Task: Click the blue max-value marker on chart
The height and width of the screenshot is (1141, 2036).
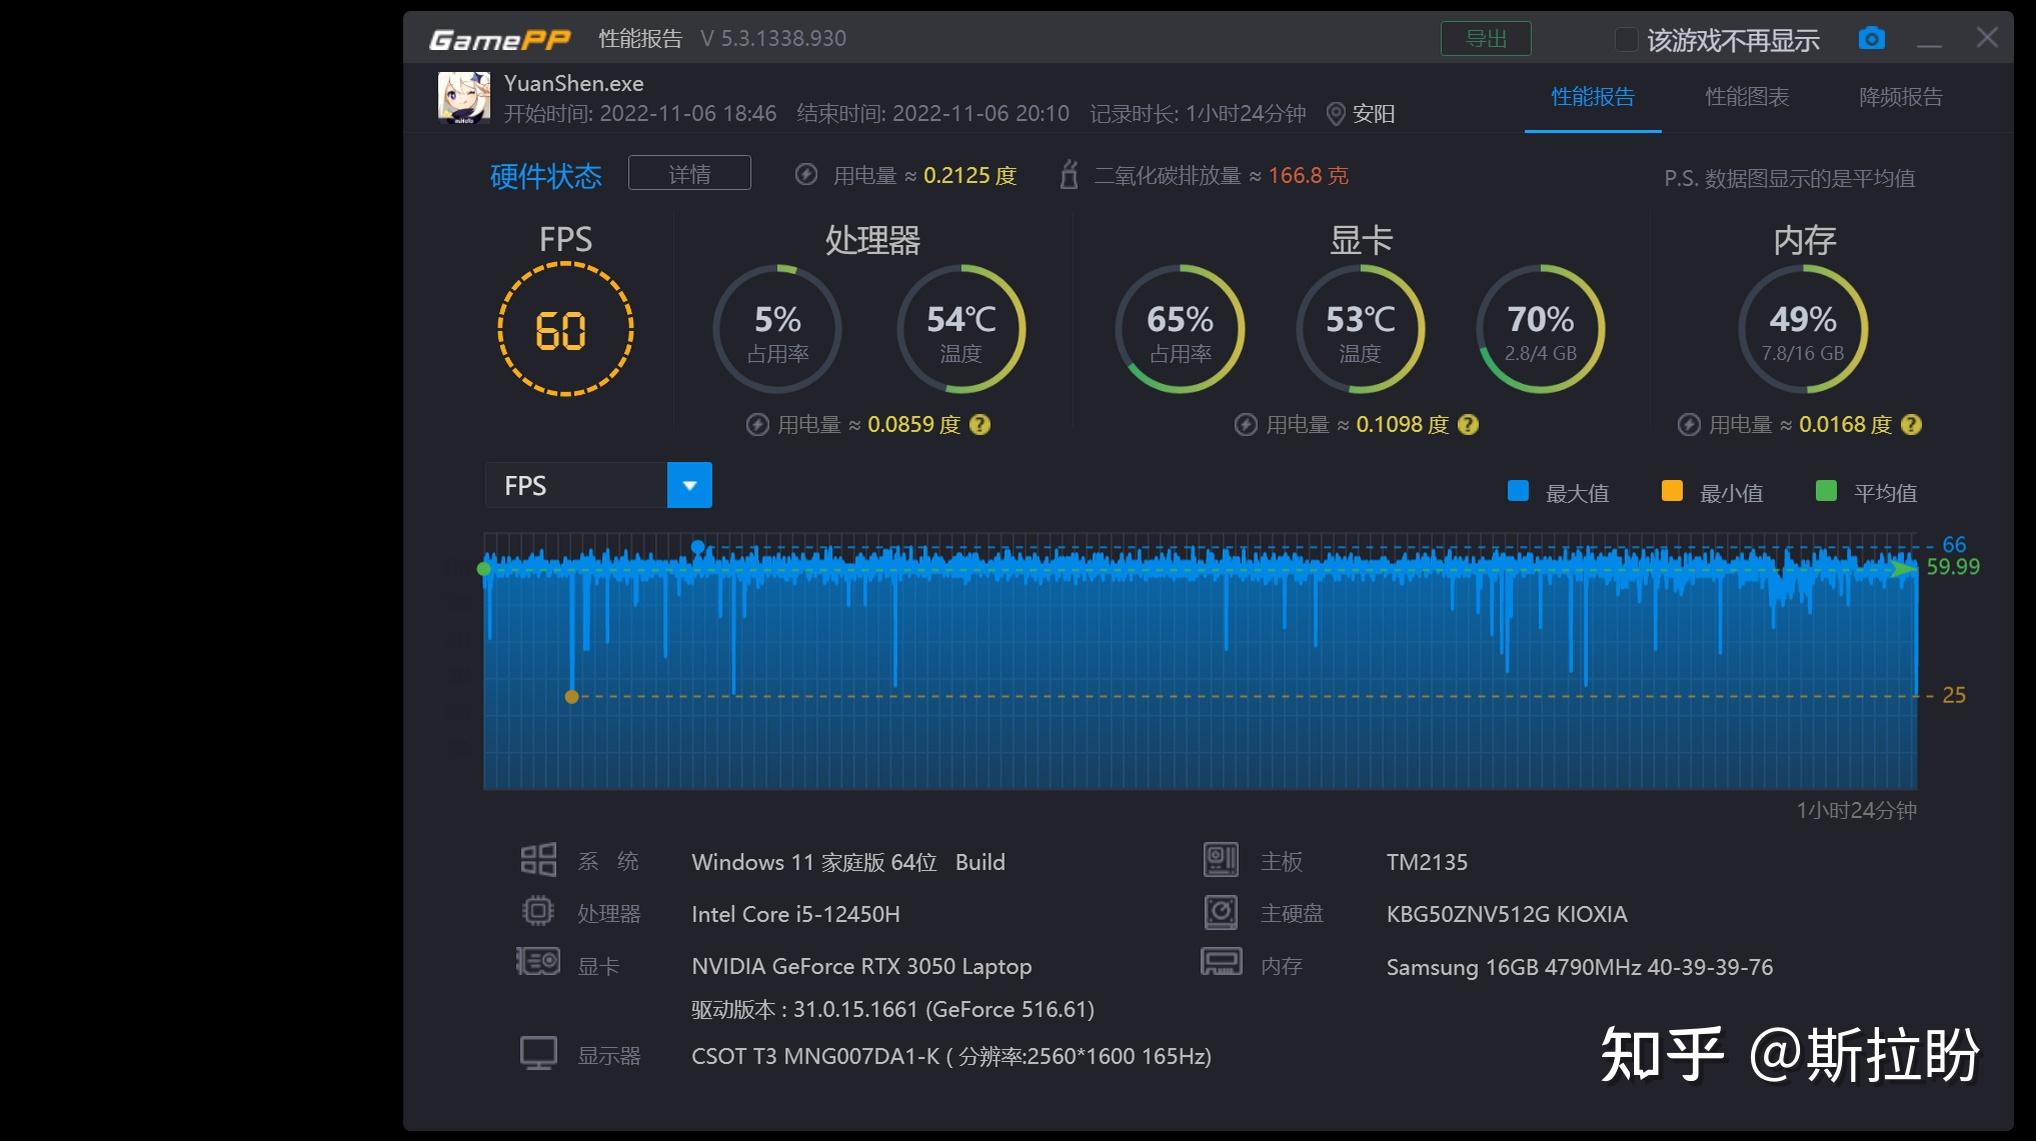Action: tap(698, 547)
